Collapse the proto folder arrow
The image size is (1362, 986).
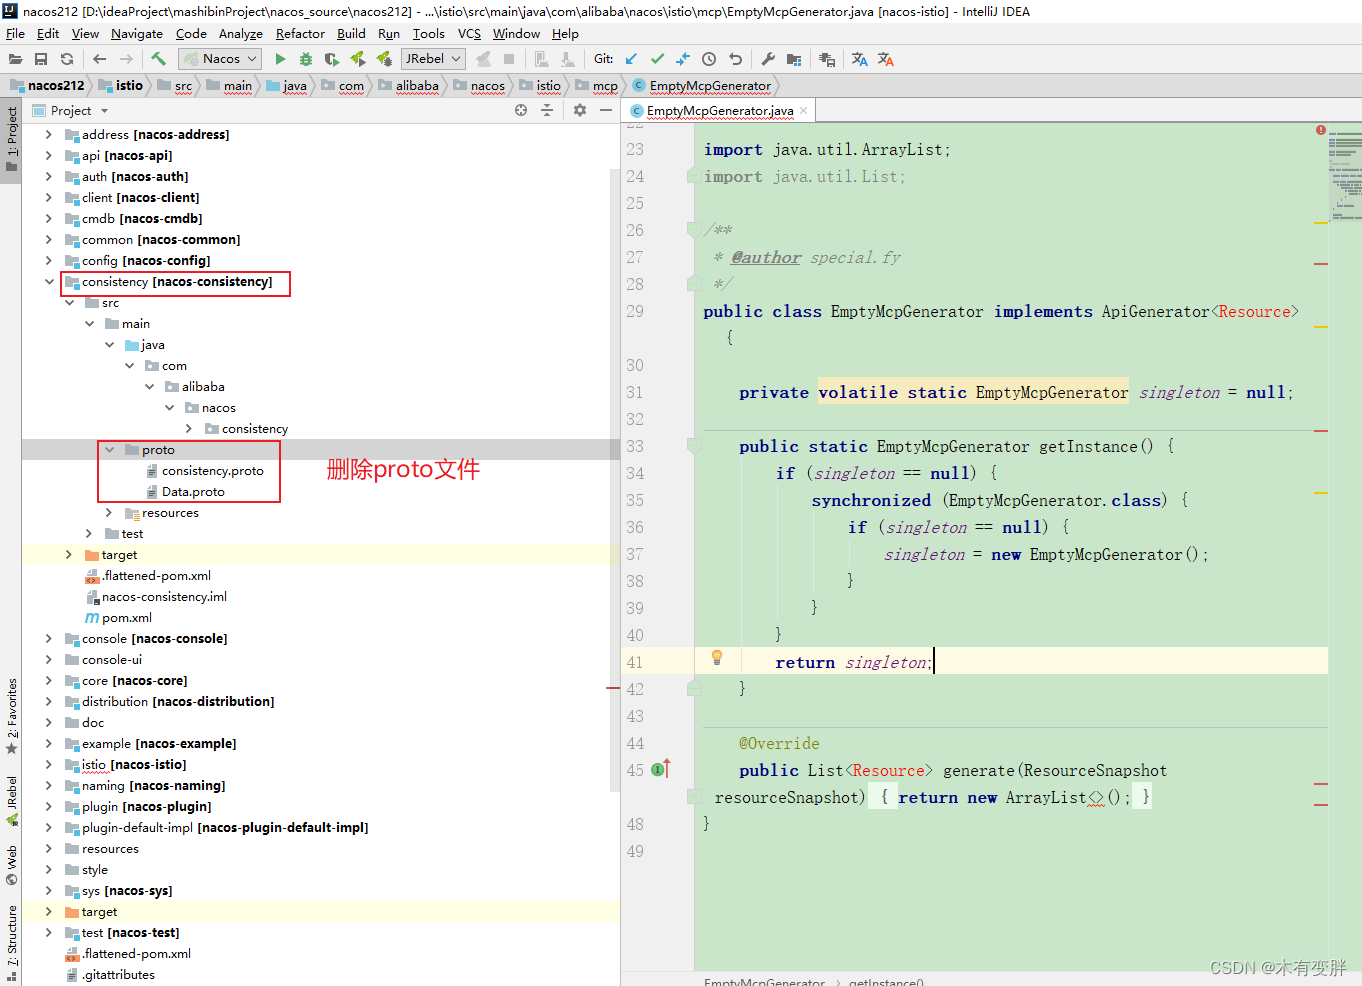[x=109, y=449]
